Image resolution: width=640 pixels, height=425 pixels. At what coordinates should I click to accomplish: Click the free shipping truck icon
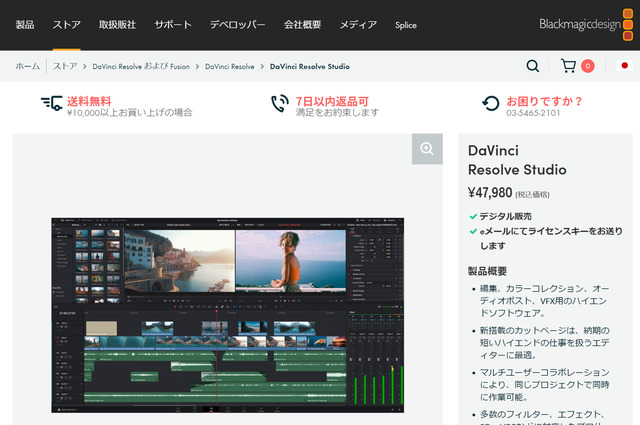[51, 103]
